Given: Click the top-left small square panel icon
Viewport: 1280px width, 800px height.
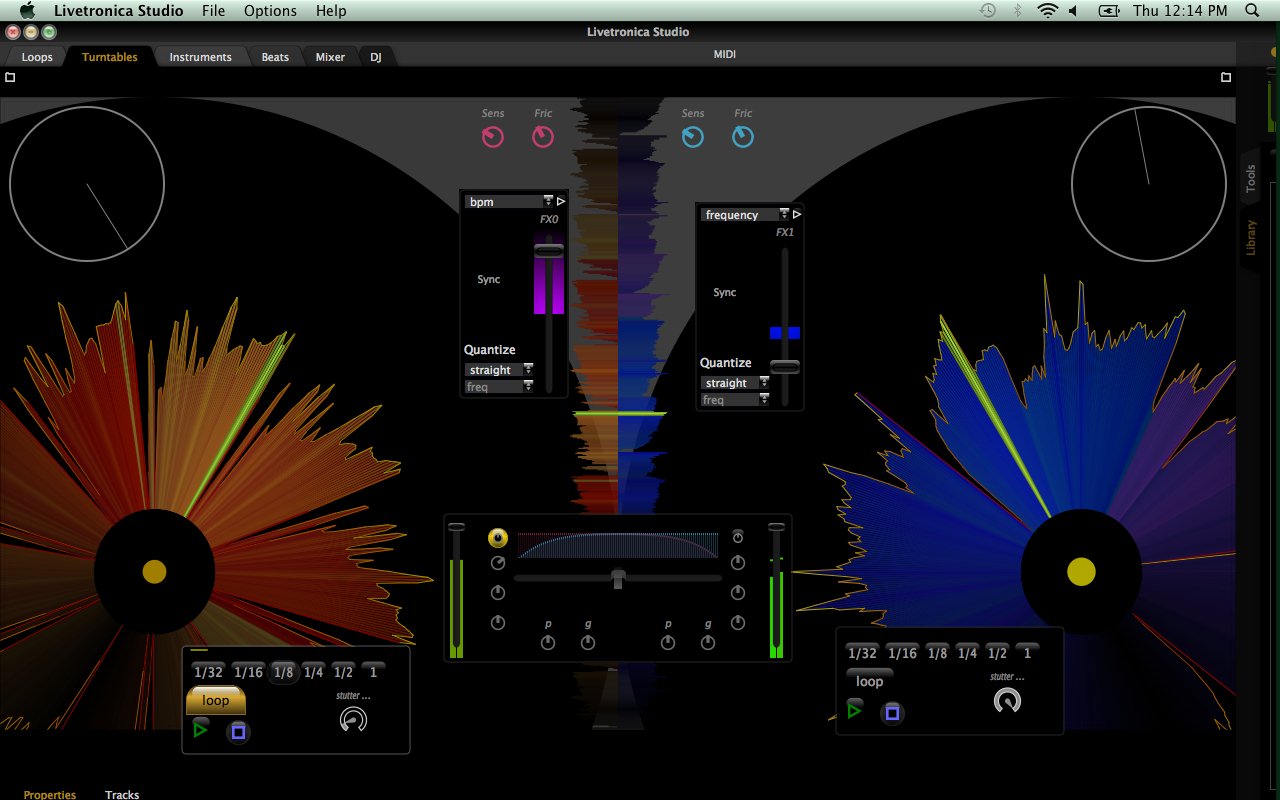Looking at the screenshot, I should click(x=10, y=77).
